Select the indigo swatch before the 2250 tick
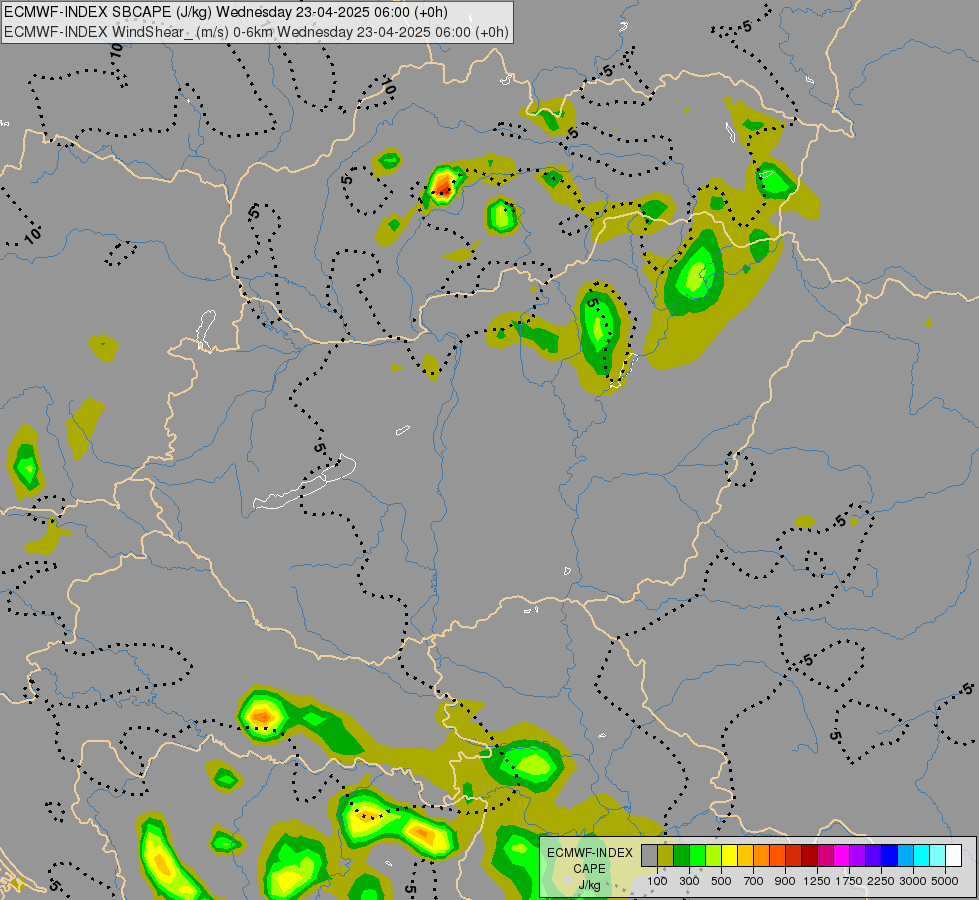The height and width of the screenshot is (900, 979). (874, 855)
